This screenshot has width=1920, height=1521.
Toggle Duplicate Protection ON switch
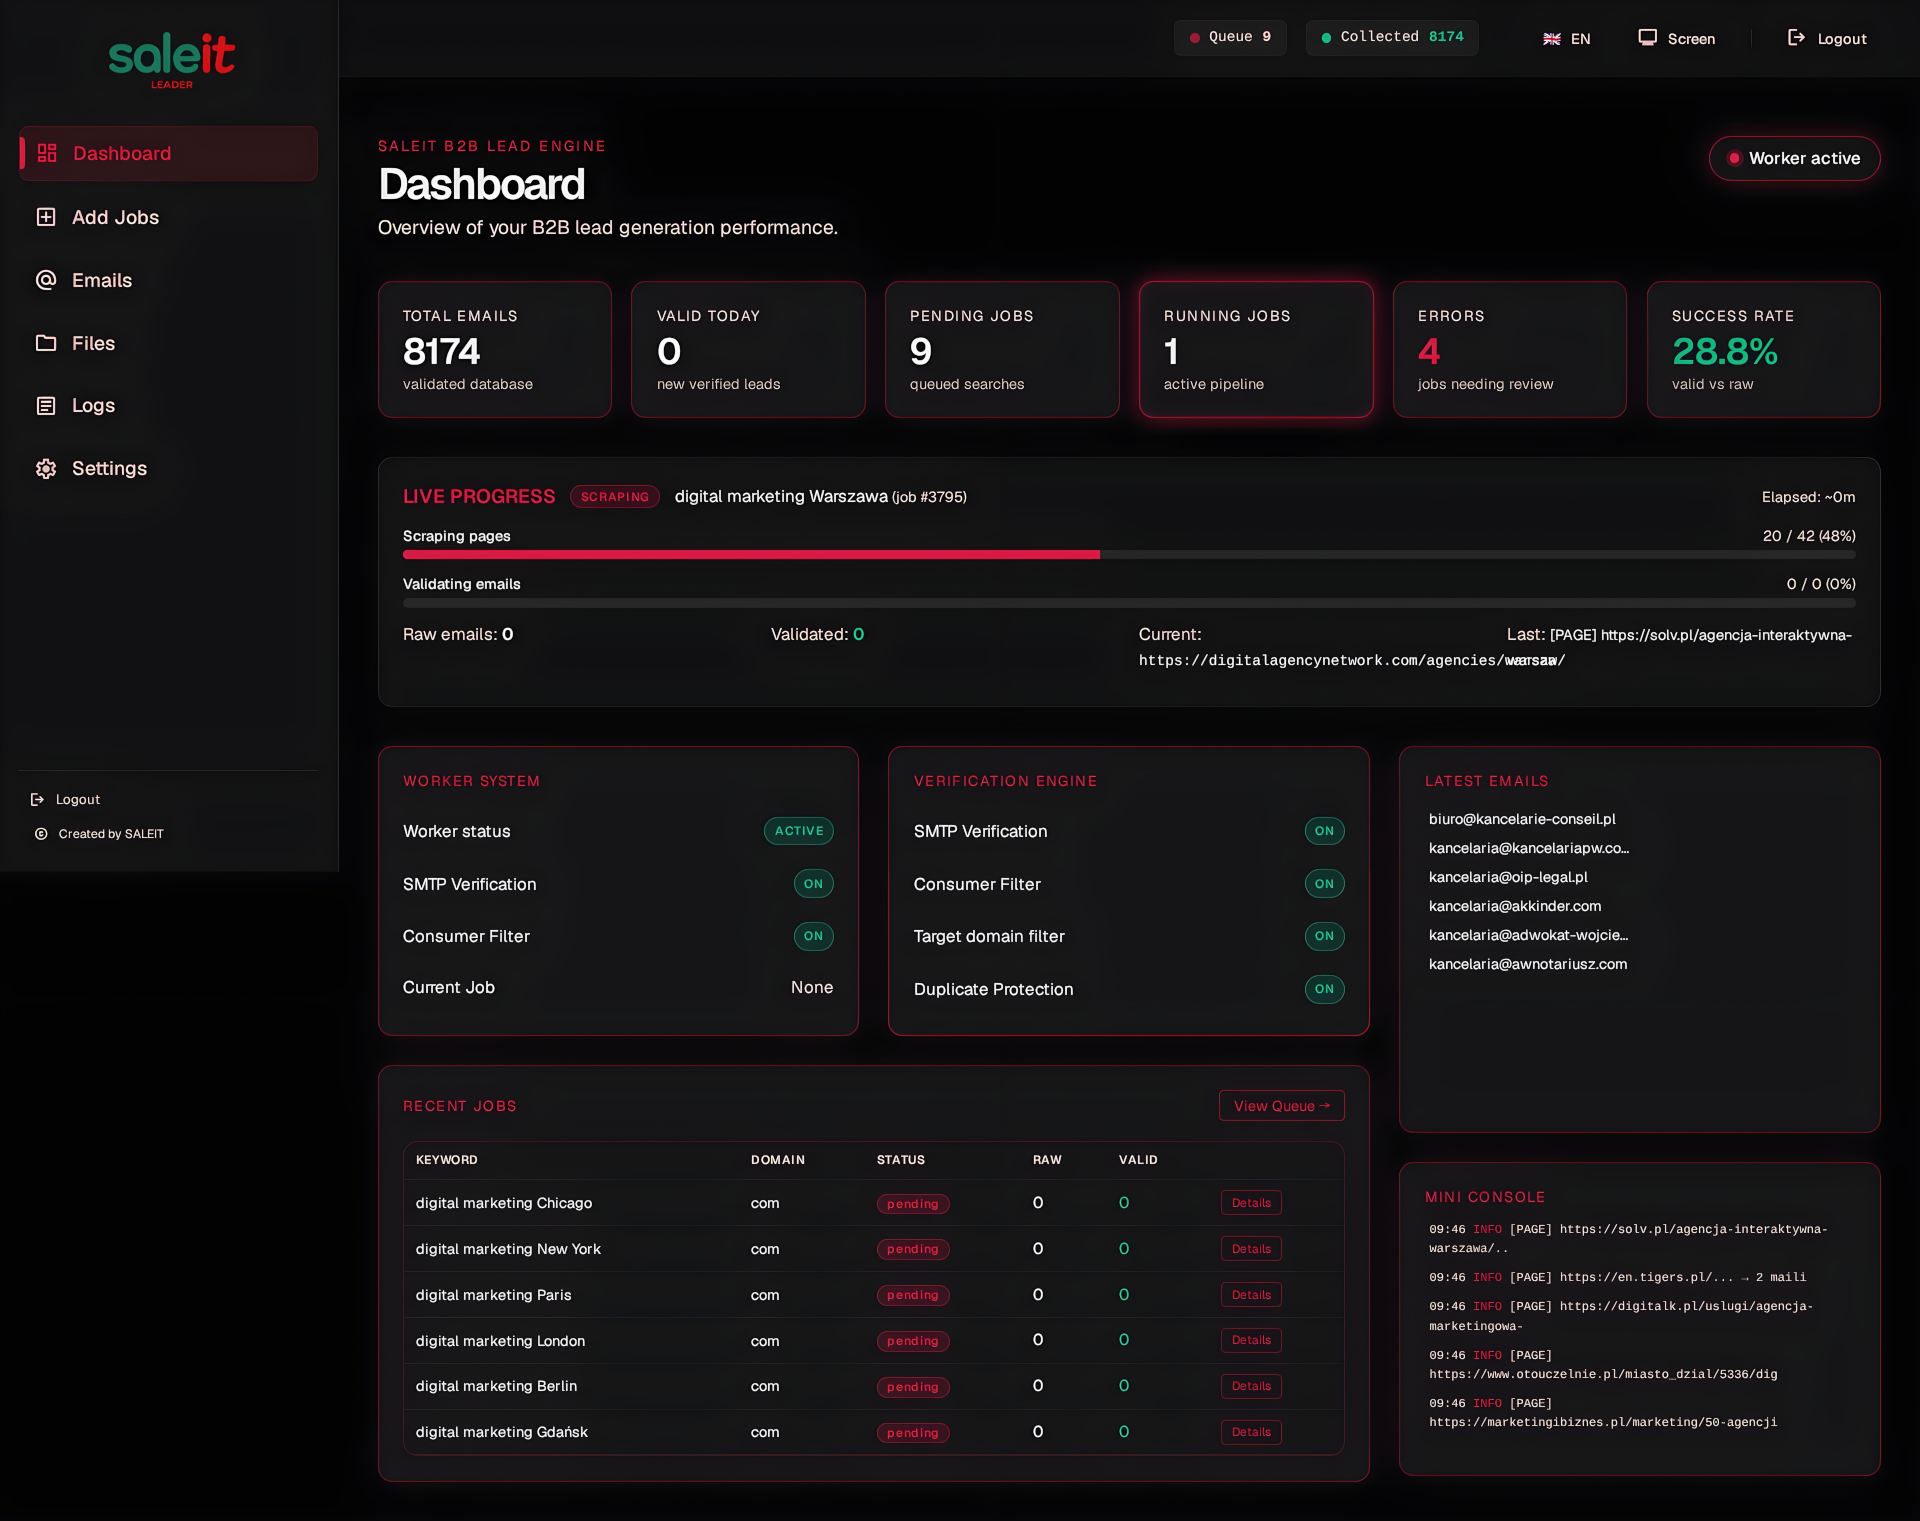click(1324, 989)
